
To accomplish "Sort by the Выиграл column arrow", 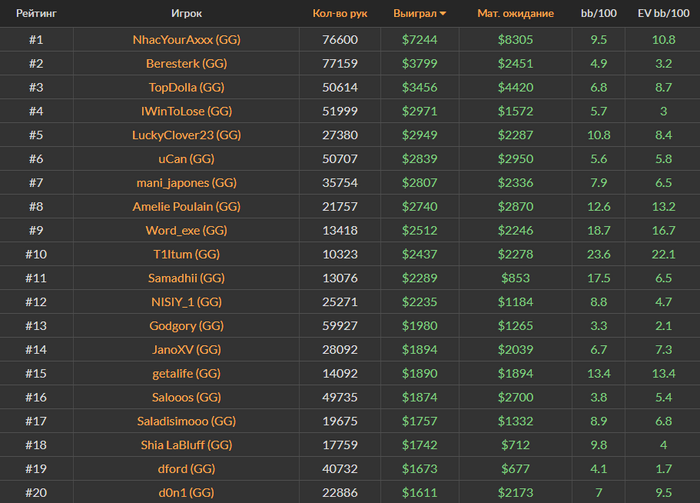I will pos(443,14).
